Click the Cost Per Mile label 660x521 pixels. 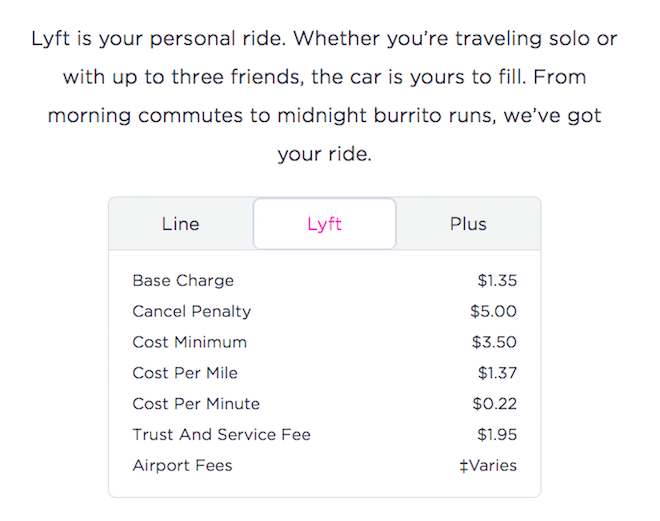[x=185, y=373]
